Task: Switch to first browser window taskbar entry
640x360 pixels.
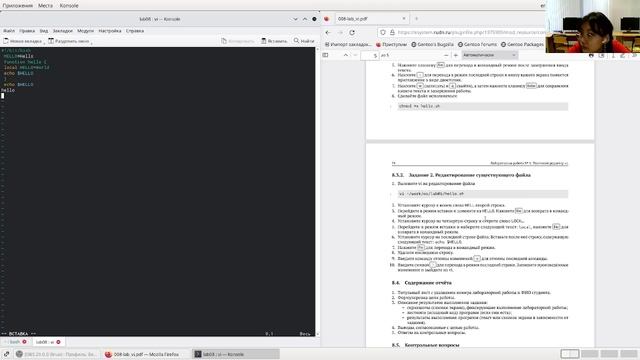Action: coord(58,354)
